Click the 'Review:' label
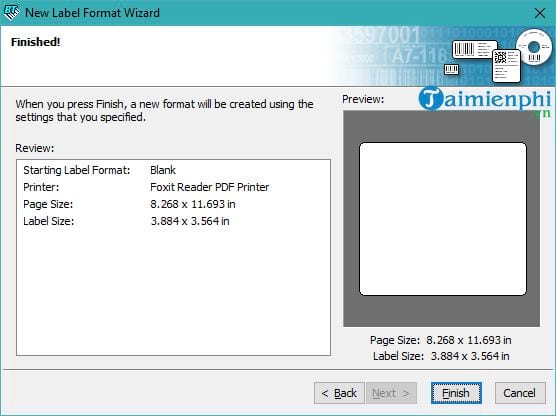This screenshot has height=416, width=556. coord(35,148)
